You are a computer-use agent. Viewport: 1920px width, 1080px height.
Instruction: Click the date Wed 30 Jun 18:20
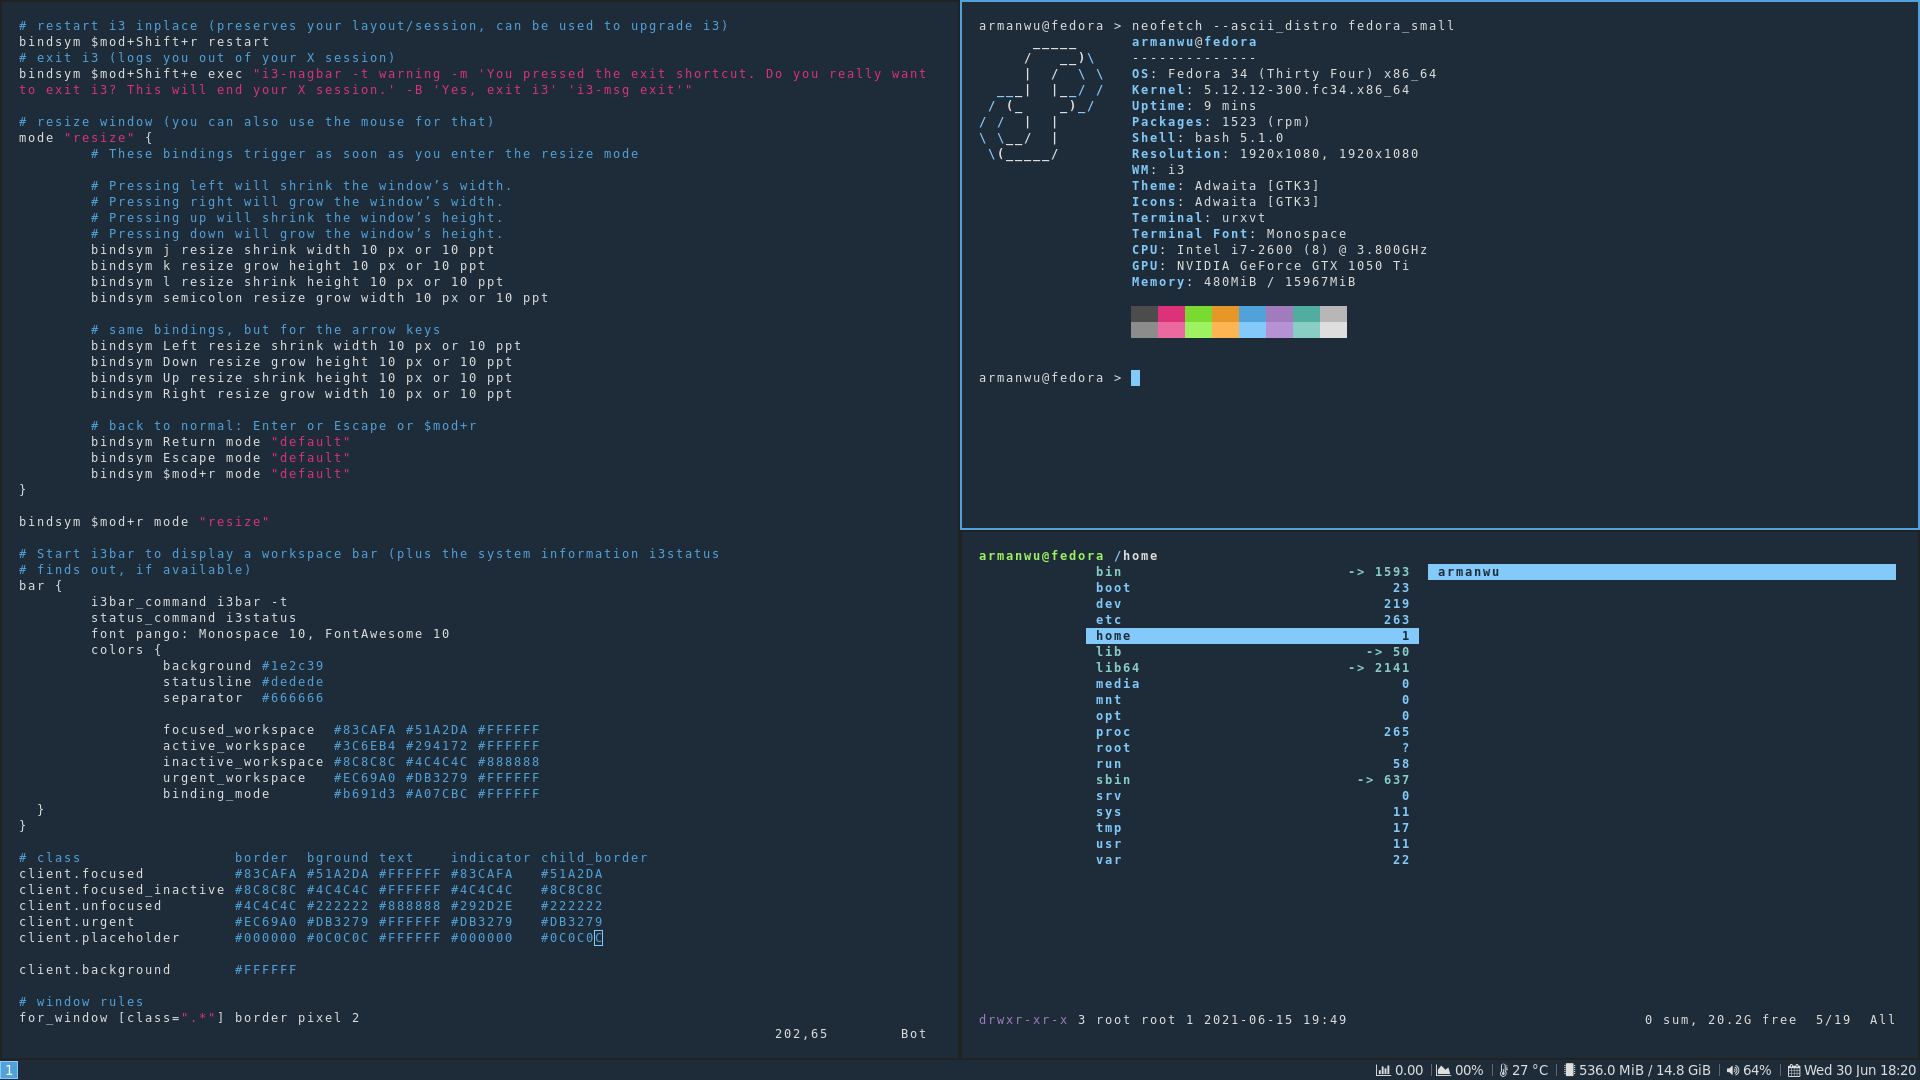point(1860,1070)
